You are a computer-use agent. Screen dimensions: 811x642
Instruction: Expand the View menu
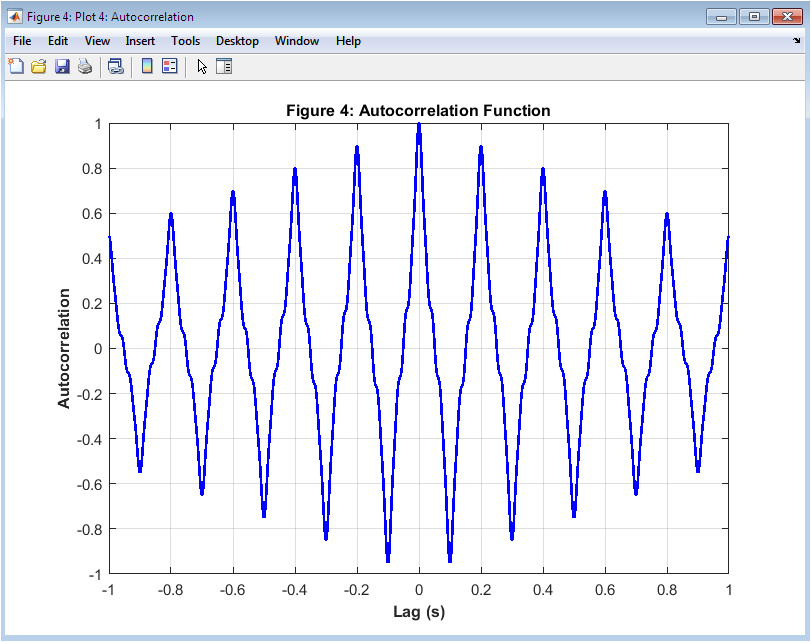tap(97, 41)
